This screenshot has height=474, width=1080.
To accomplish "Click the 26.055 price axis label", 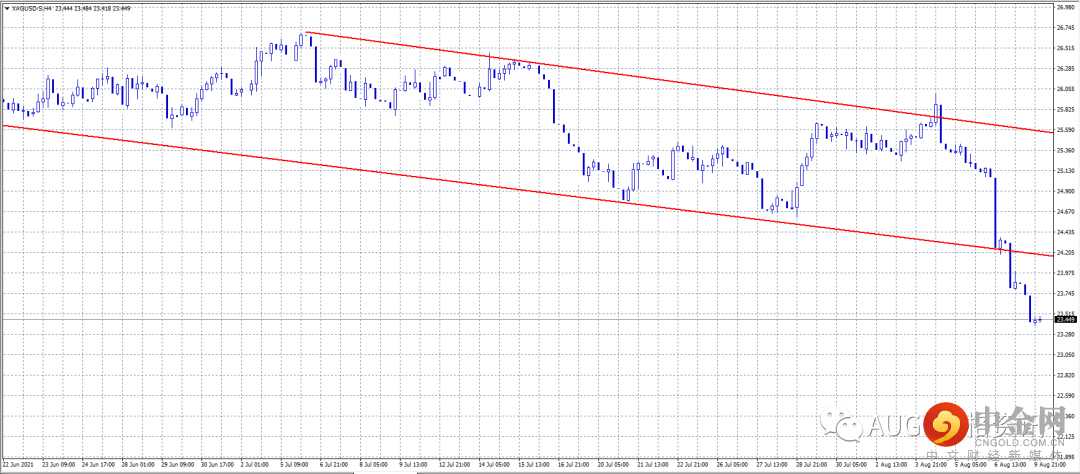I will (x=1065, y=90).
